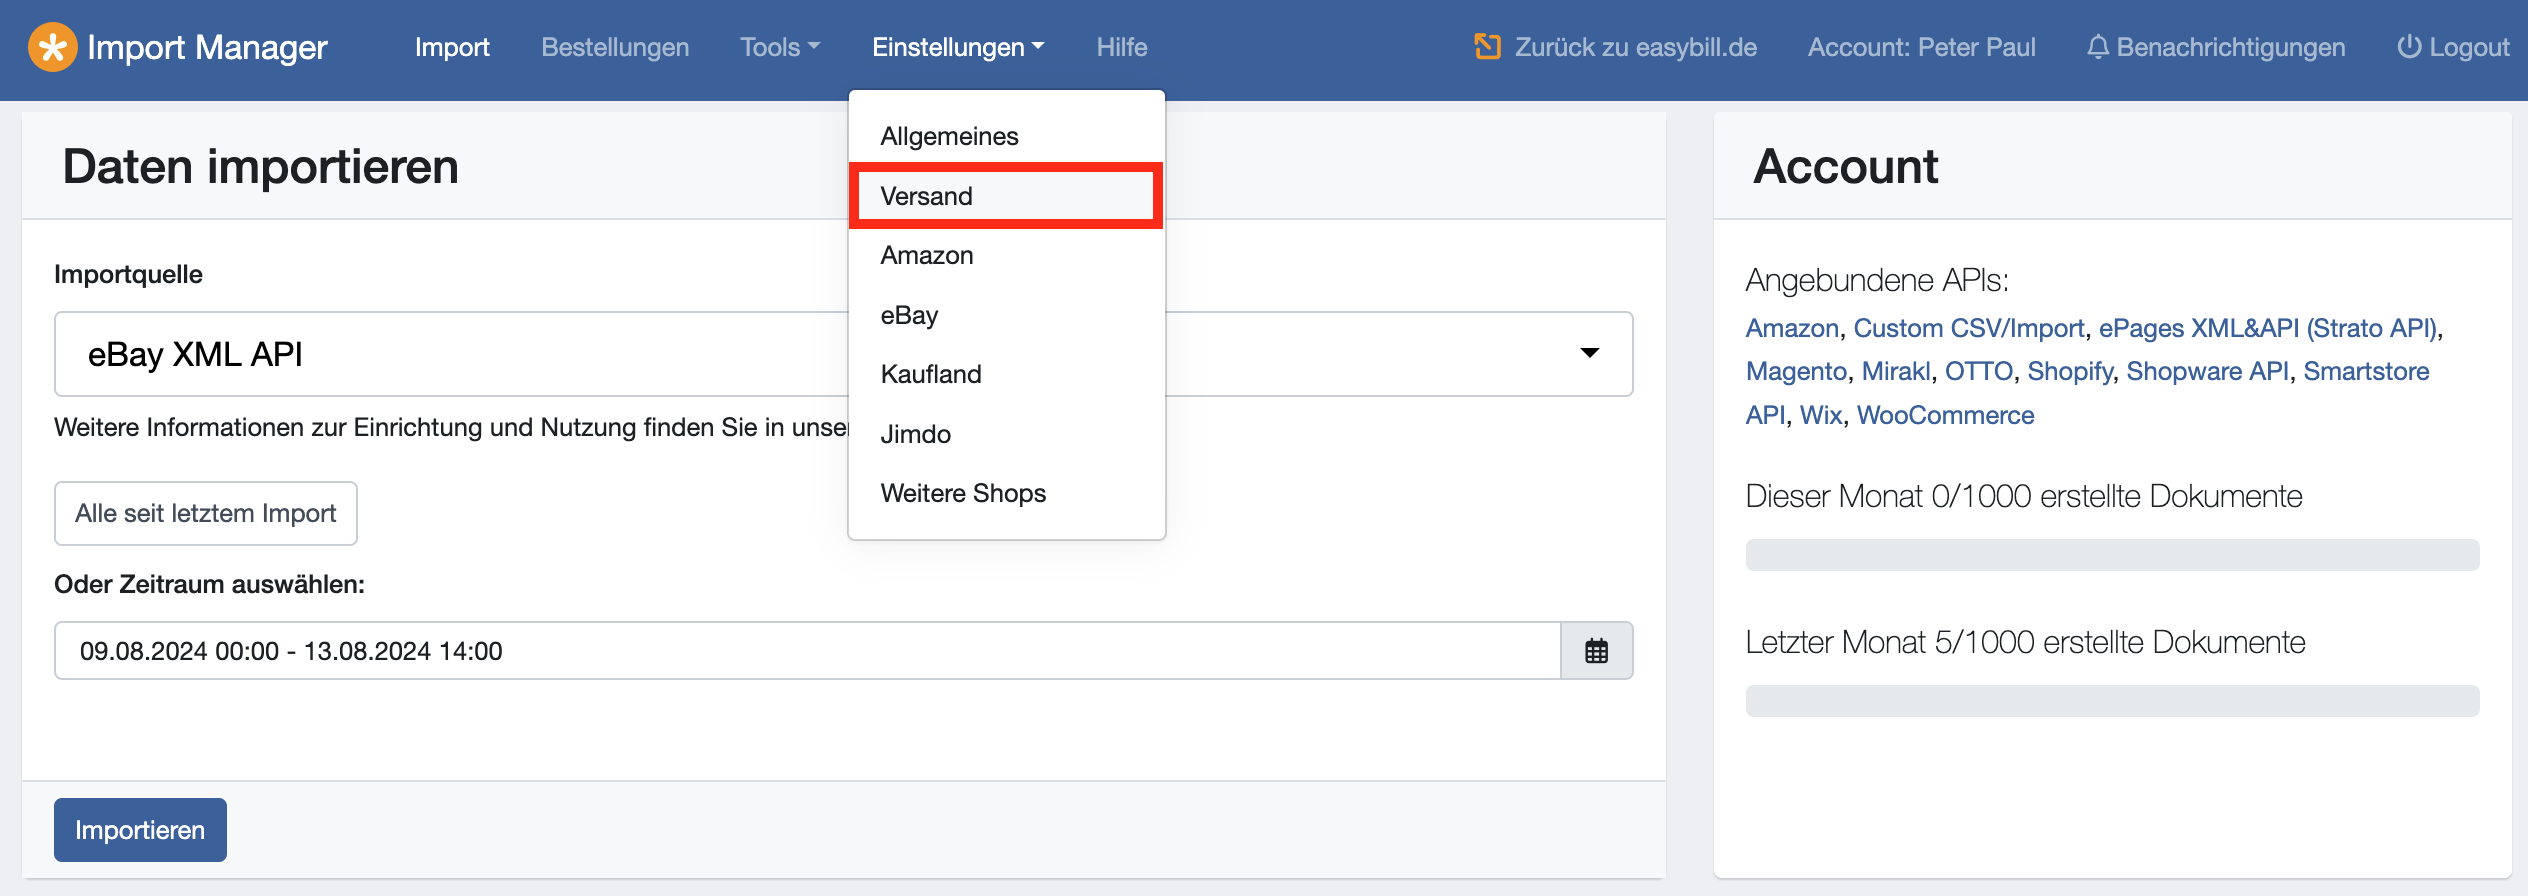Viewport: 2528px width, 896px height.
Task: Click the Dieser Monat documents progress bar
Action: [x=2112, y=555]
